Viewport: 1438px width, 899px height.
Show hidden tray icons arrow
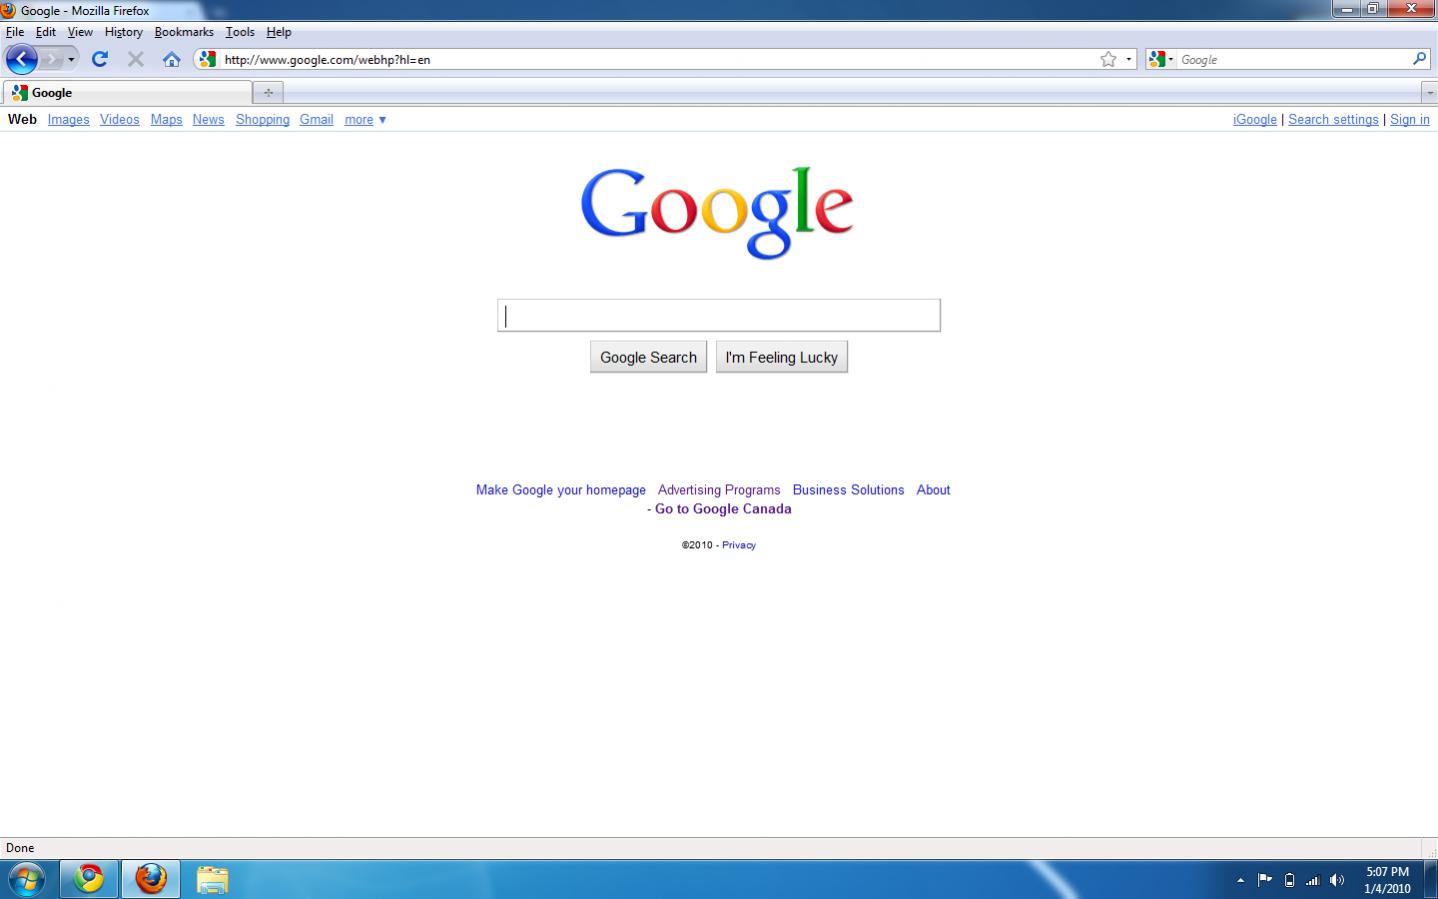(1240, 880)
